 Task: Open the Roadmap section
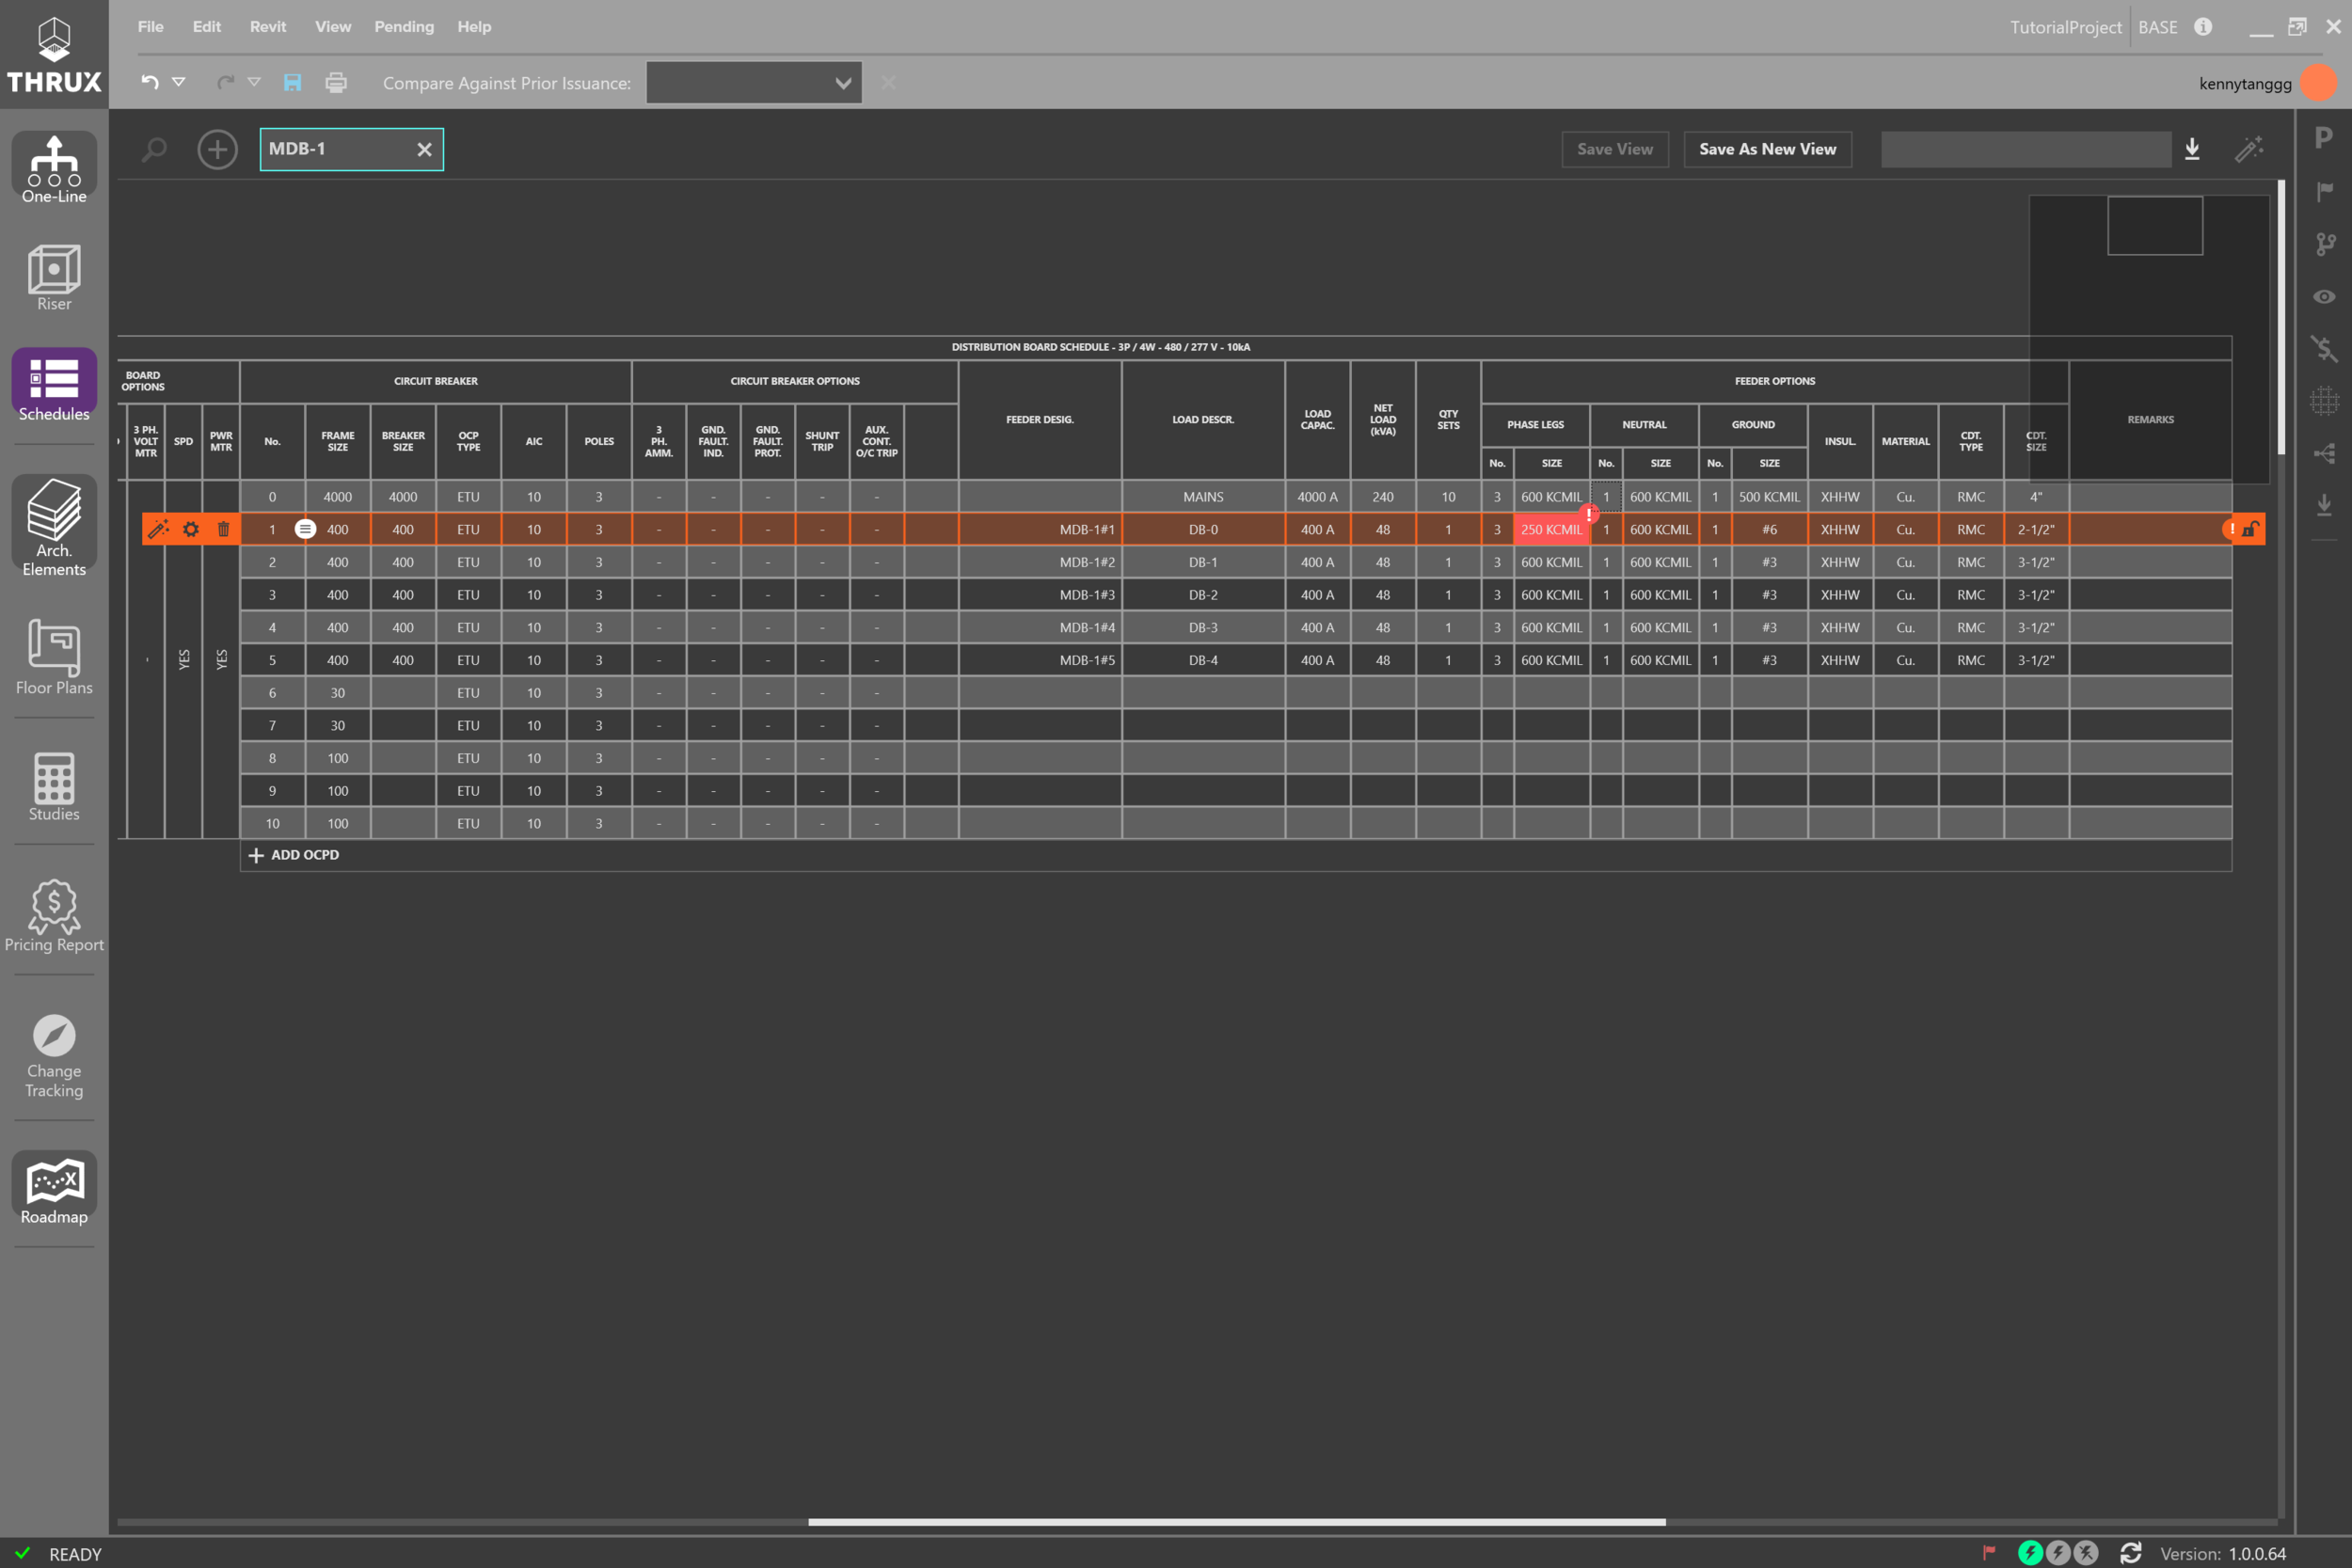coord(54,1189)
